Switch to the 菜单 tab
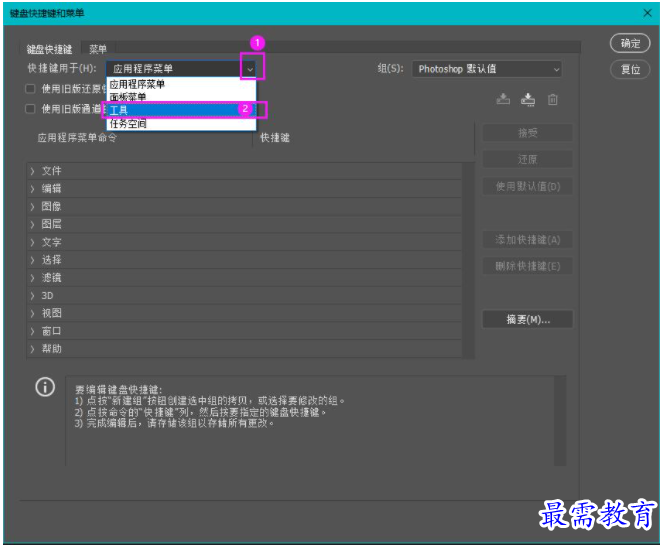This screenshot has height=546, width=663. (x=98, y=49)
